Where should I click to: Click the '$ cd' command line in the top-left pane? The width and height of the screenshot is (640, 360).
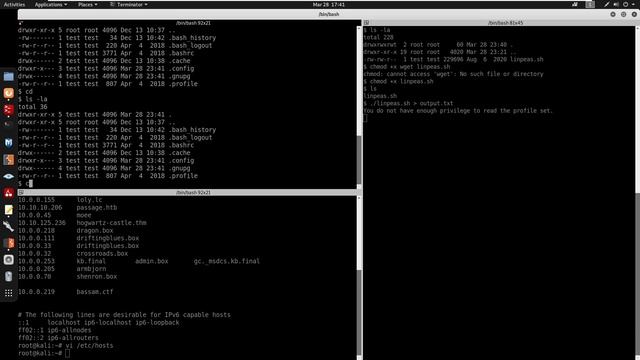coord(25,91)
